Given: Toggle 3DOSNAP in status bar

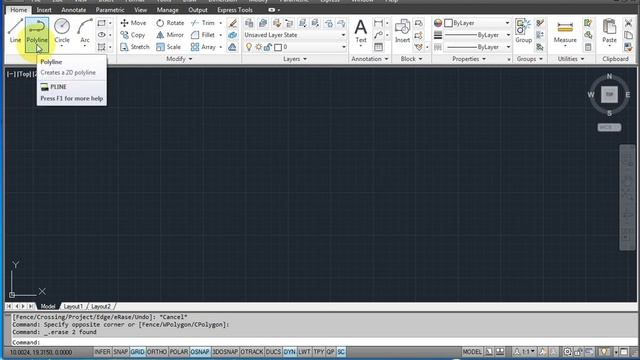Looking at the screenshot, I should point(225,352).
